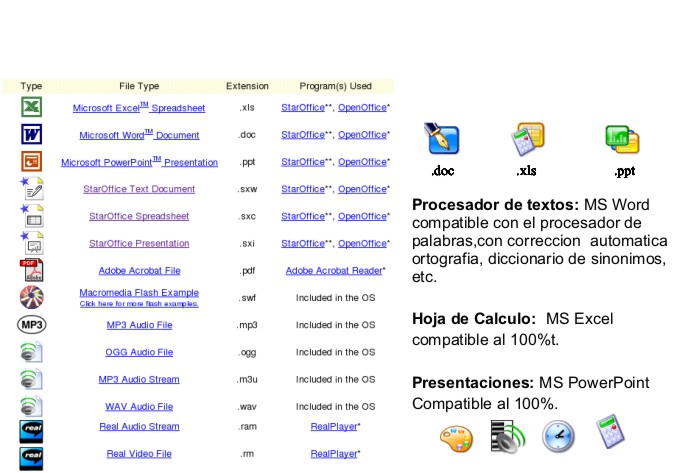
Task: Click the StarOffice Text Document icon
Action: pyautogui.click(x=32, y=189)
